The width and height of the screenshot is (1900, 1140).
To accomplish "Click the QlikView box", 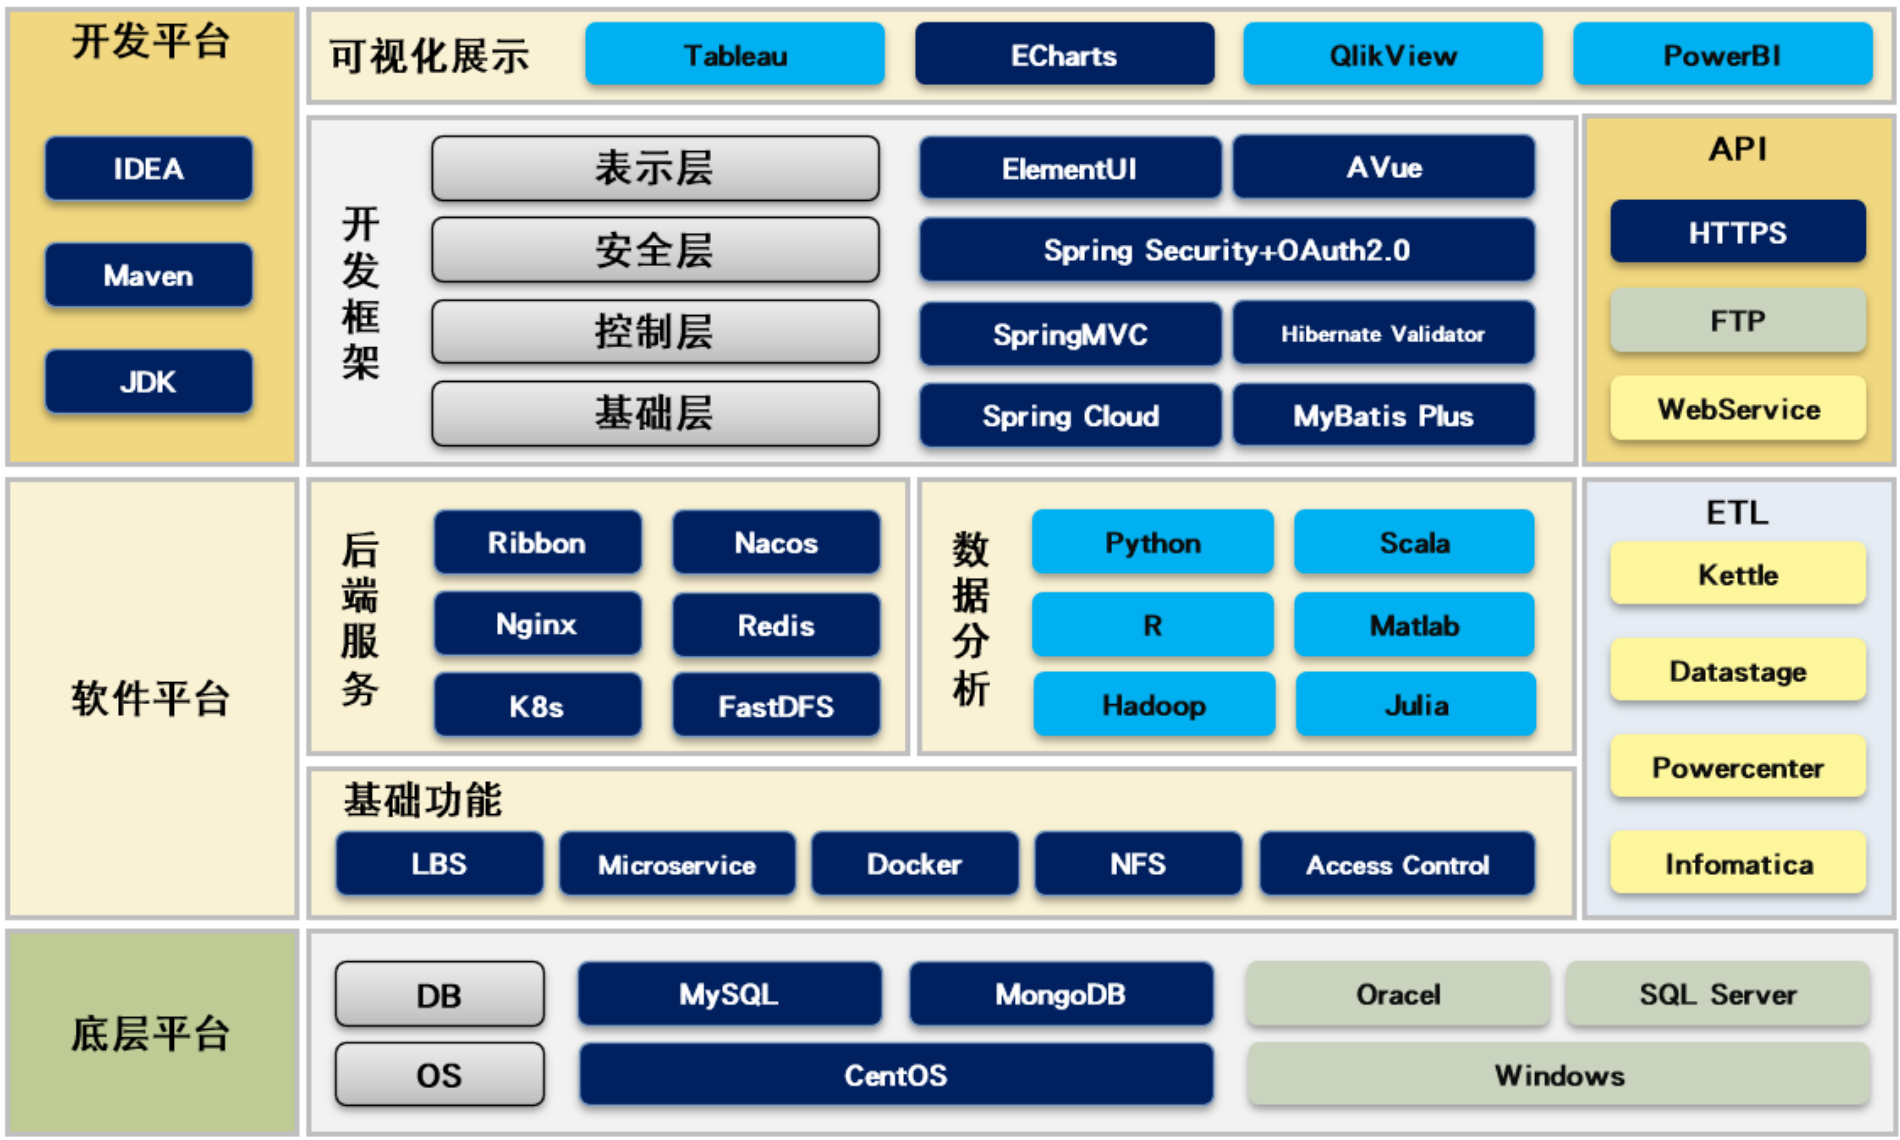I will [x=1393, y=55].
